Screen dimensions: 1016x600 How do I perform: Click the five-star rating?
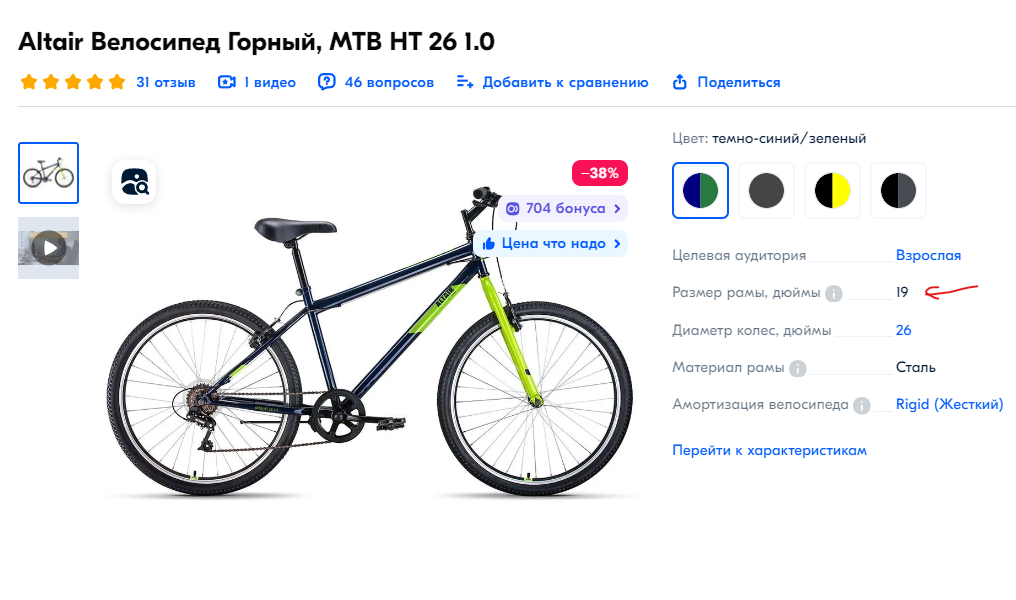73,82
